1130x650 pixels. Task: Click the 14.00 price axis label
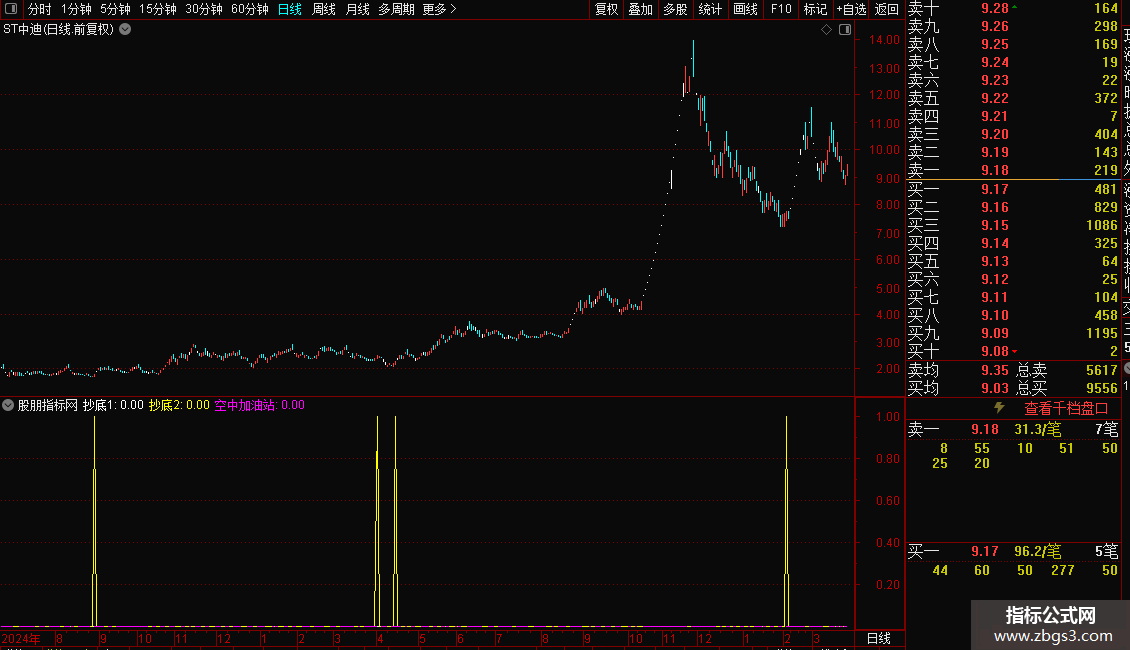point(884,40)
